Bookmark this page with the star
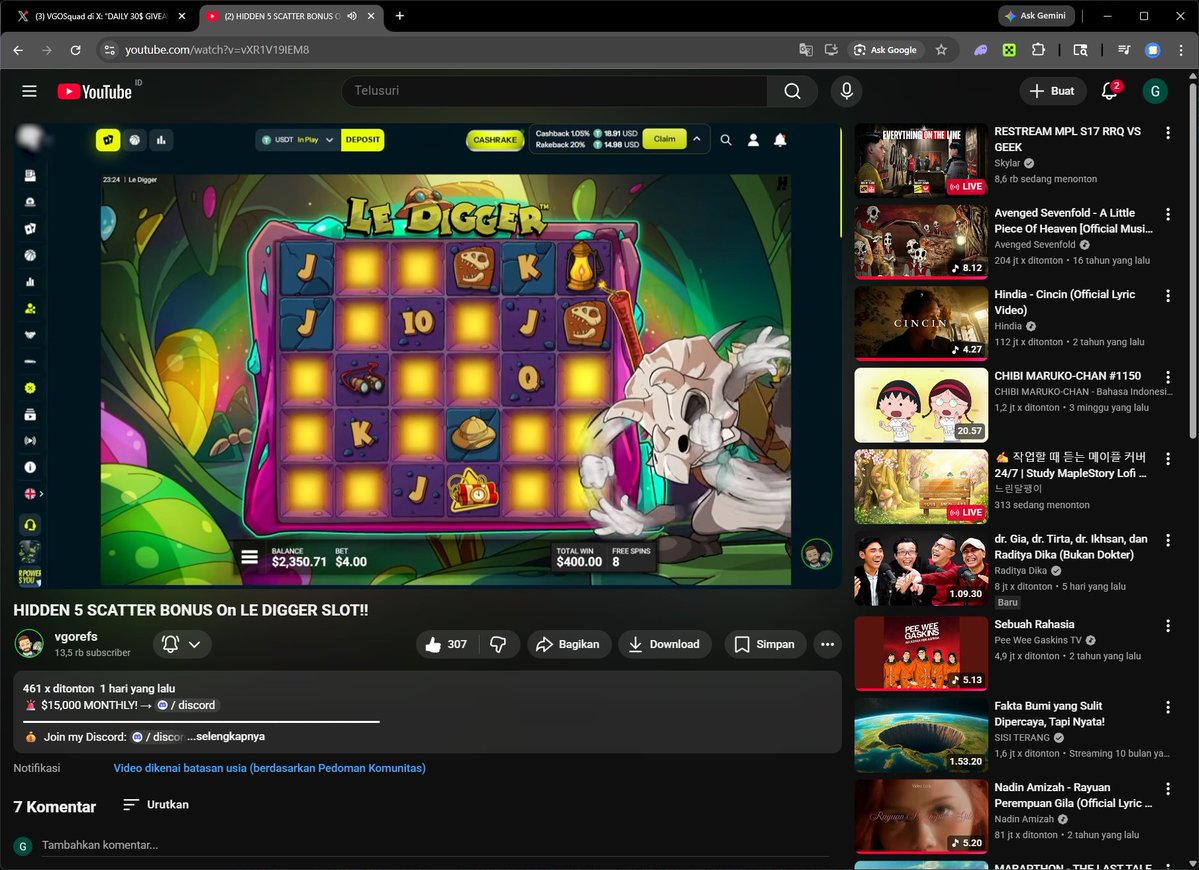1199x870 pixels. (941, 50)
